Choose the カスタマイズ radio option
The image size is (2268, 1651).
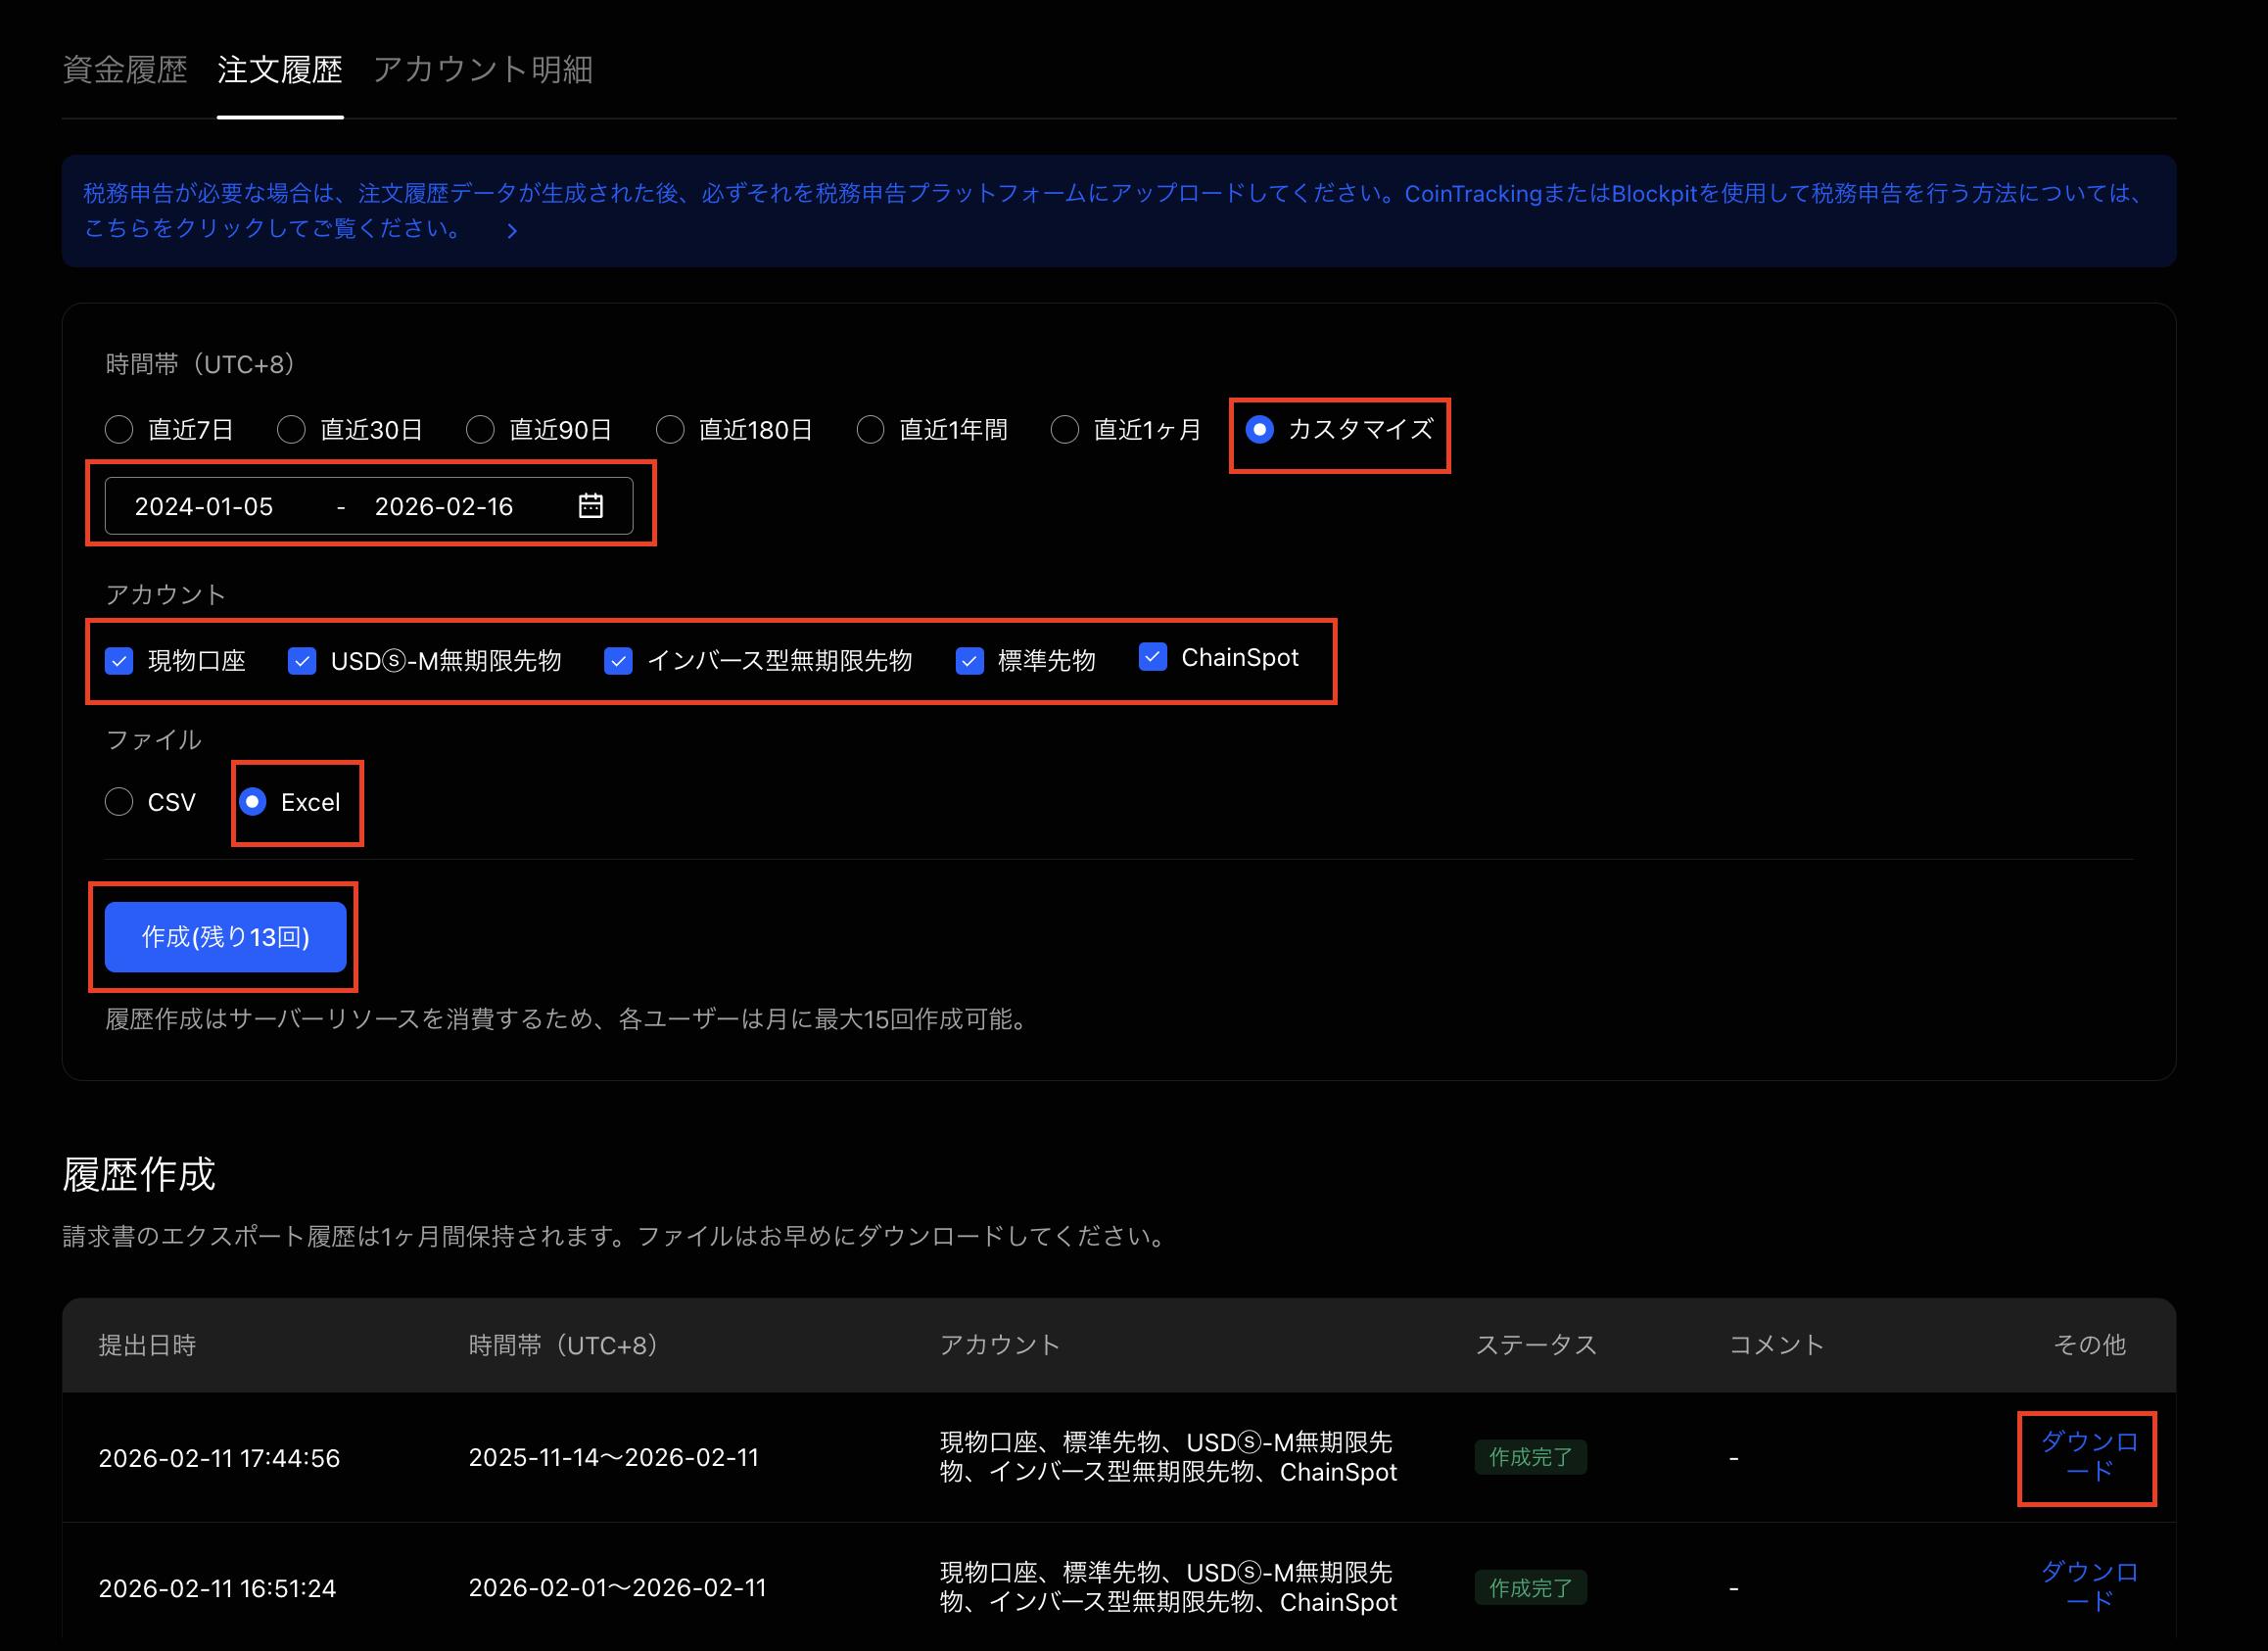point(1259,430)
